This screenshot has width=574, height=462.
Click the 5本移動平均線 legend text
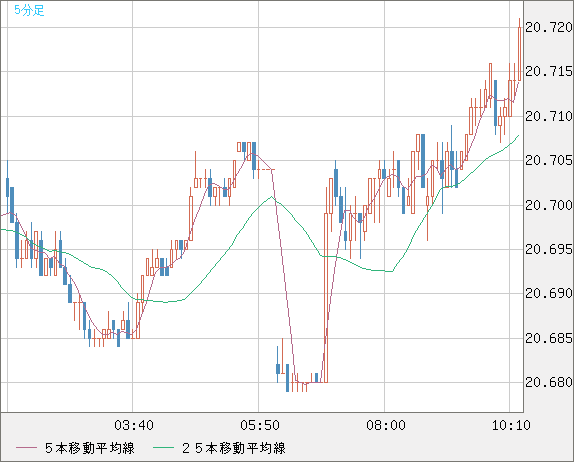(x=90, y=448)
